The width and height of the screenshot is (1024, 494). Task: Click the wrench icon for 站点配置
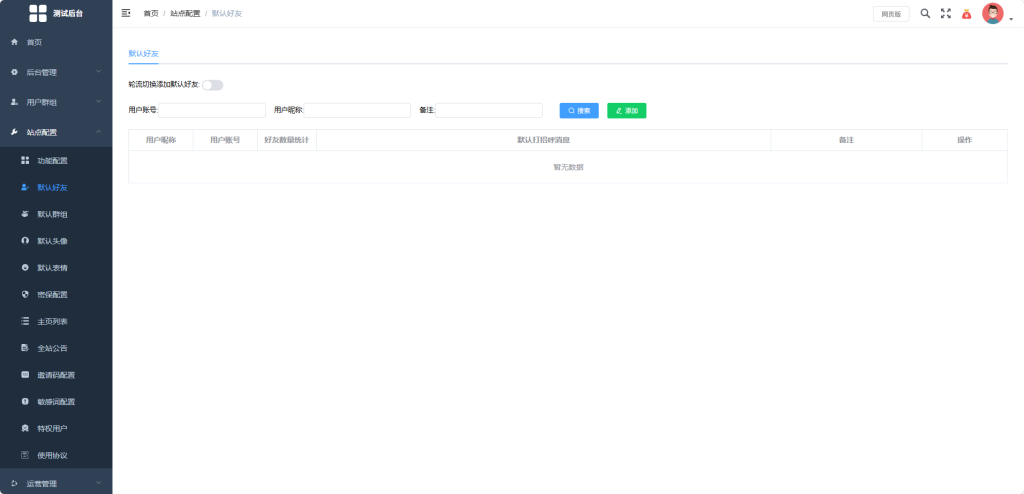coord(14,132)
